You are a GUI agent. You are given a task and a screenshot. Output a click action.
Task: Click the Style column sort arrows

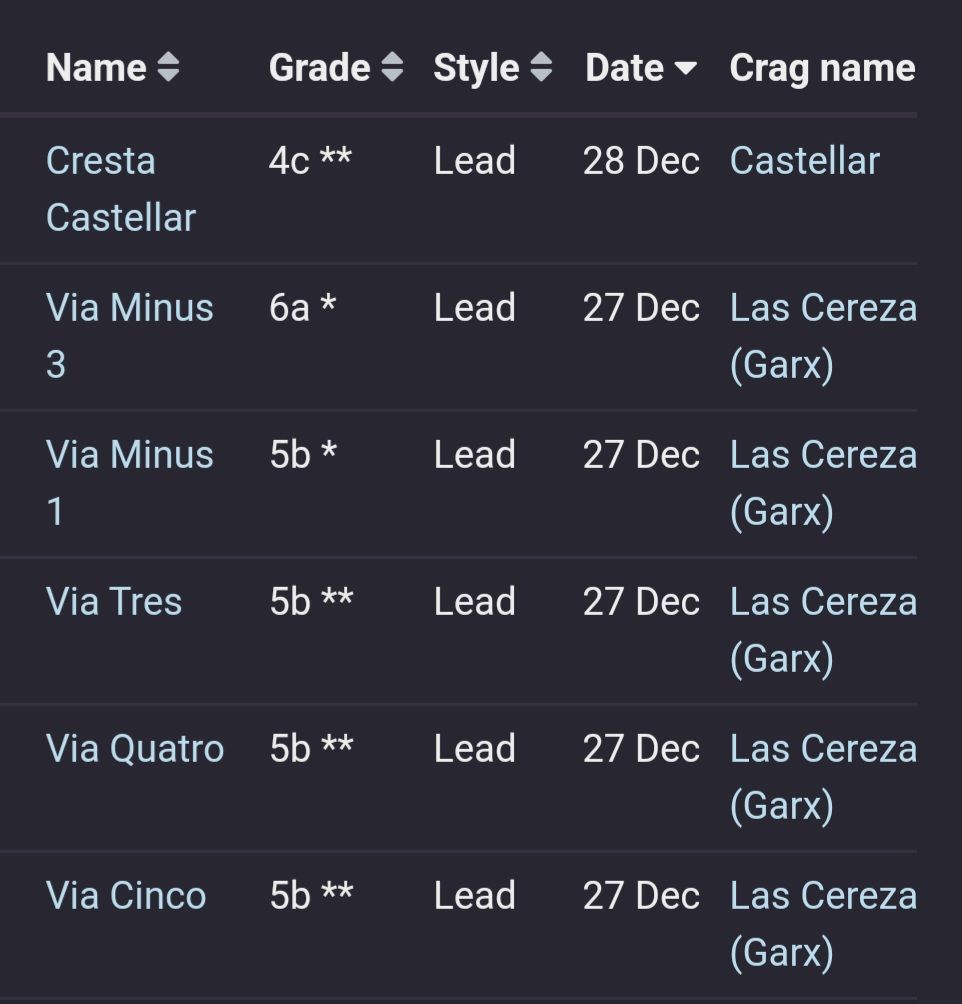pyautogui.click(x=541, y=68)
